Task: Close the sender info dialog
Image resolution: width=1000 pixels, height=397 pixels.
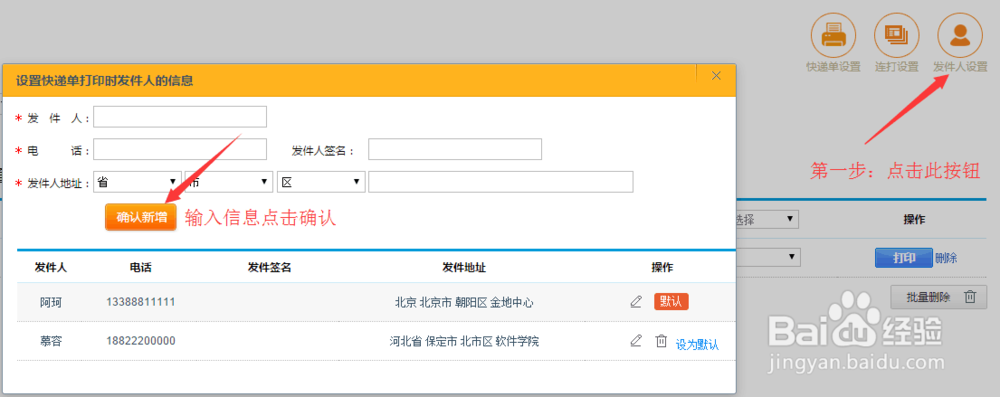Action: pyautogui.click(x=716, y=75)
